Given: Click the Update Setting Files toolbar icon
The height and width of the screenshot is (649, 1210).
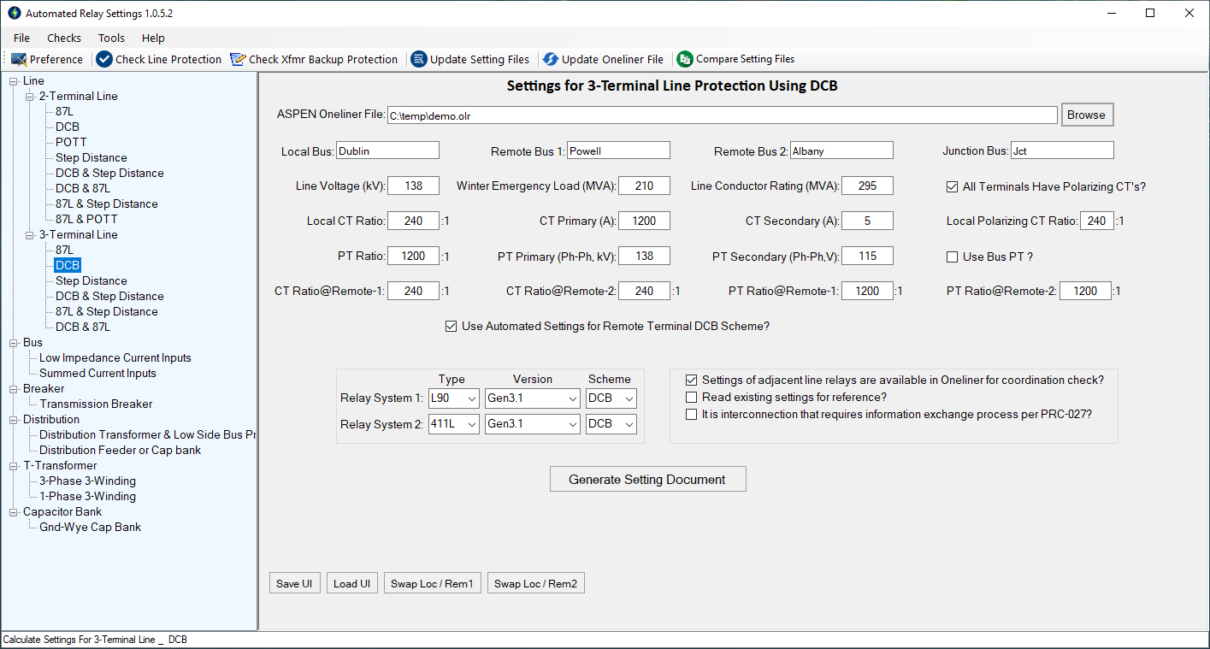Looking at the screenshot, I should click(x=470, y=59).
